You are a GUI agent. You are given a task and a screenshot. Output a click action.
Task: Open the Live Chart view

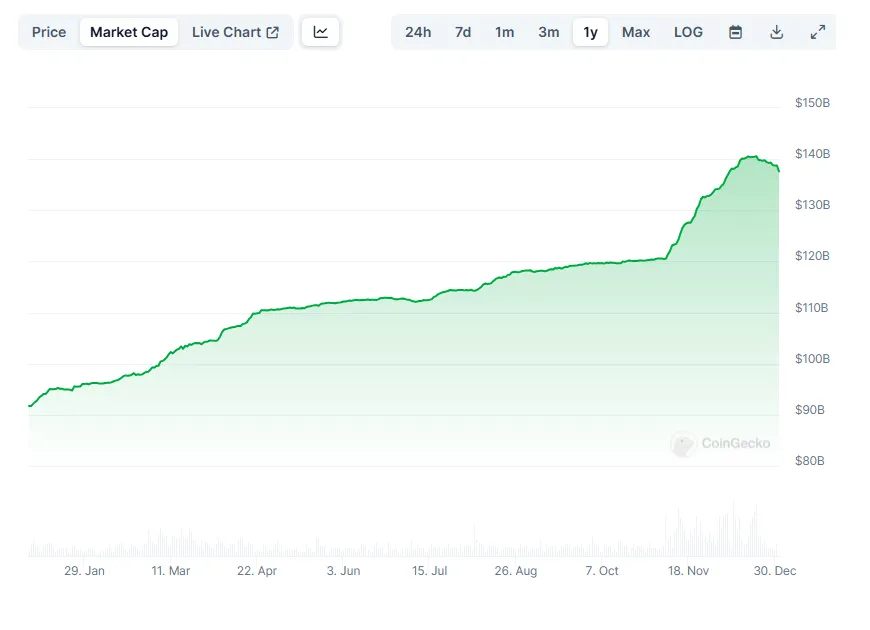click(227, 31)
